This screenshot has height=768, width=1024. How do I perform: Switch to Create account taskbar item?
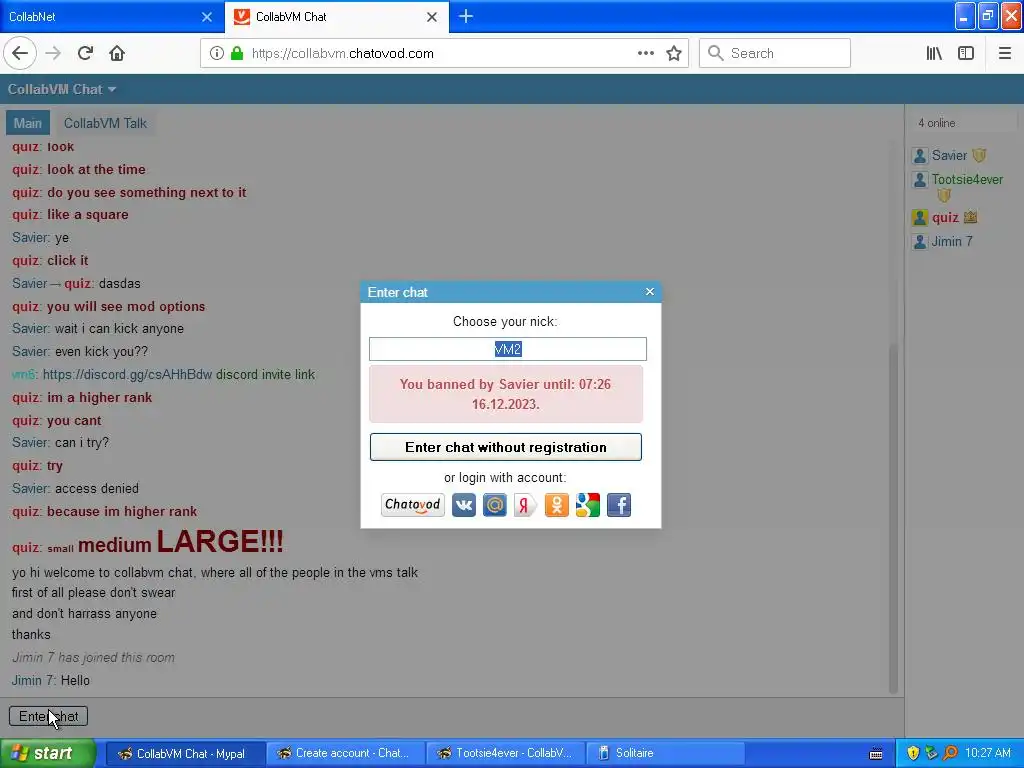point(346,753)
